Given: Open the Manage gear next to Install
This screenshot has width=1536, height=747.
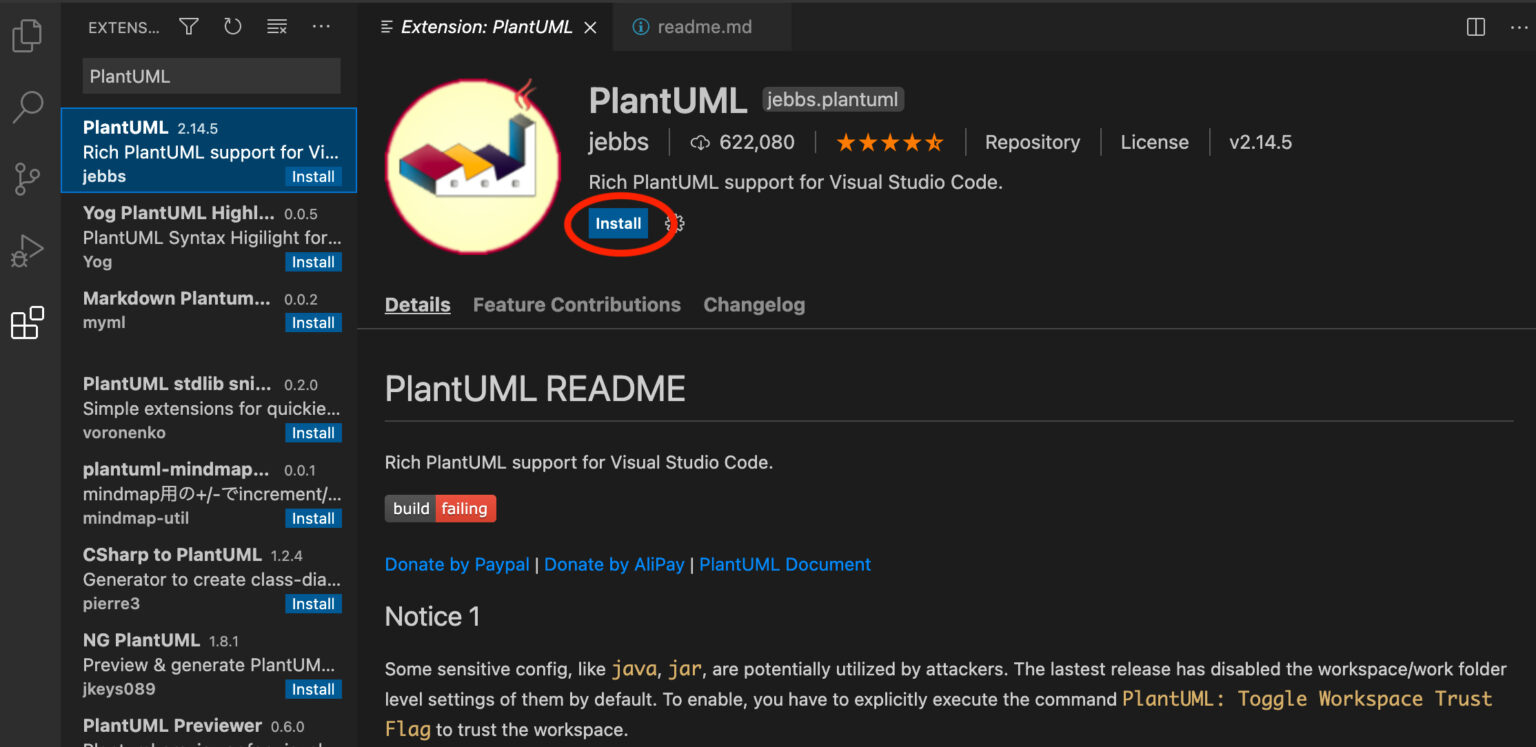Looking at the screenshot, I should [673, 223].
